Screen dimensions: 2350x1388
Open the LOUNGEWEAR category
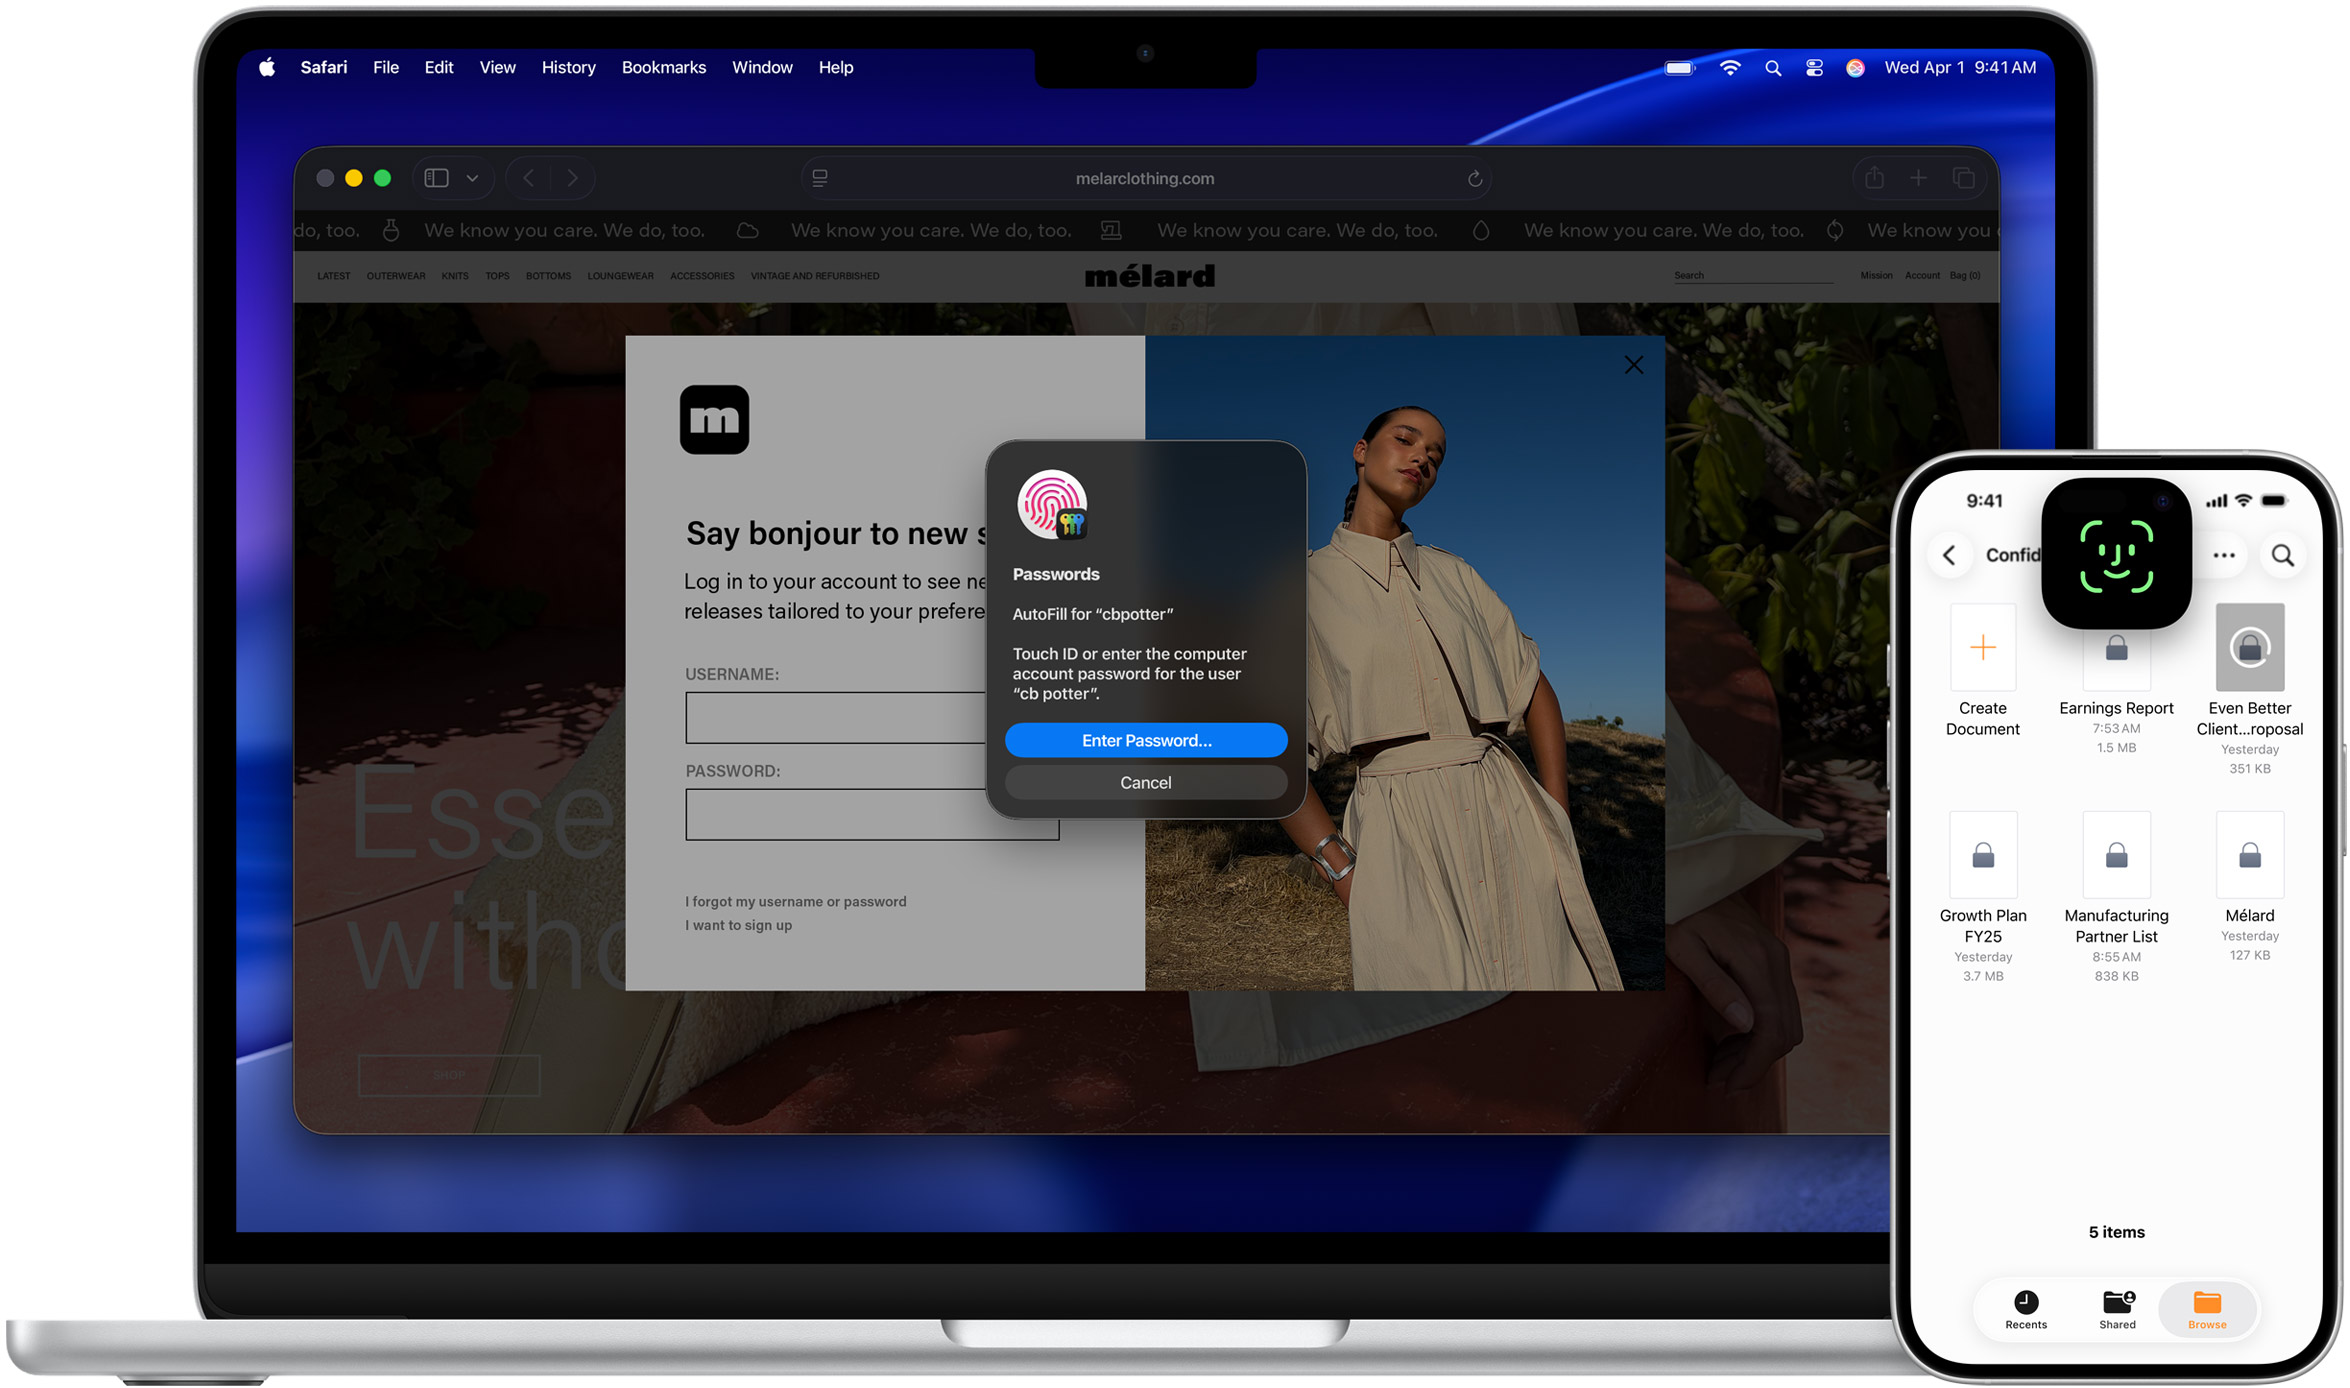click(620, 276)
